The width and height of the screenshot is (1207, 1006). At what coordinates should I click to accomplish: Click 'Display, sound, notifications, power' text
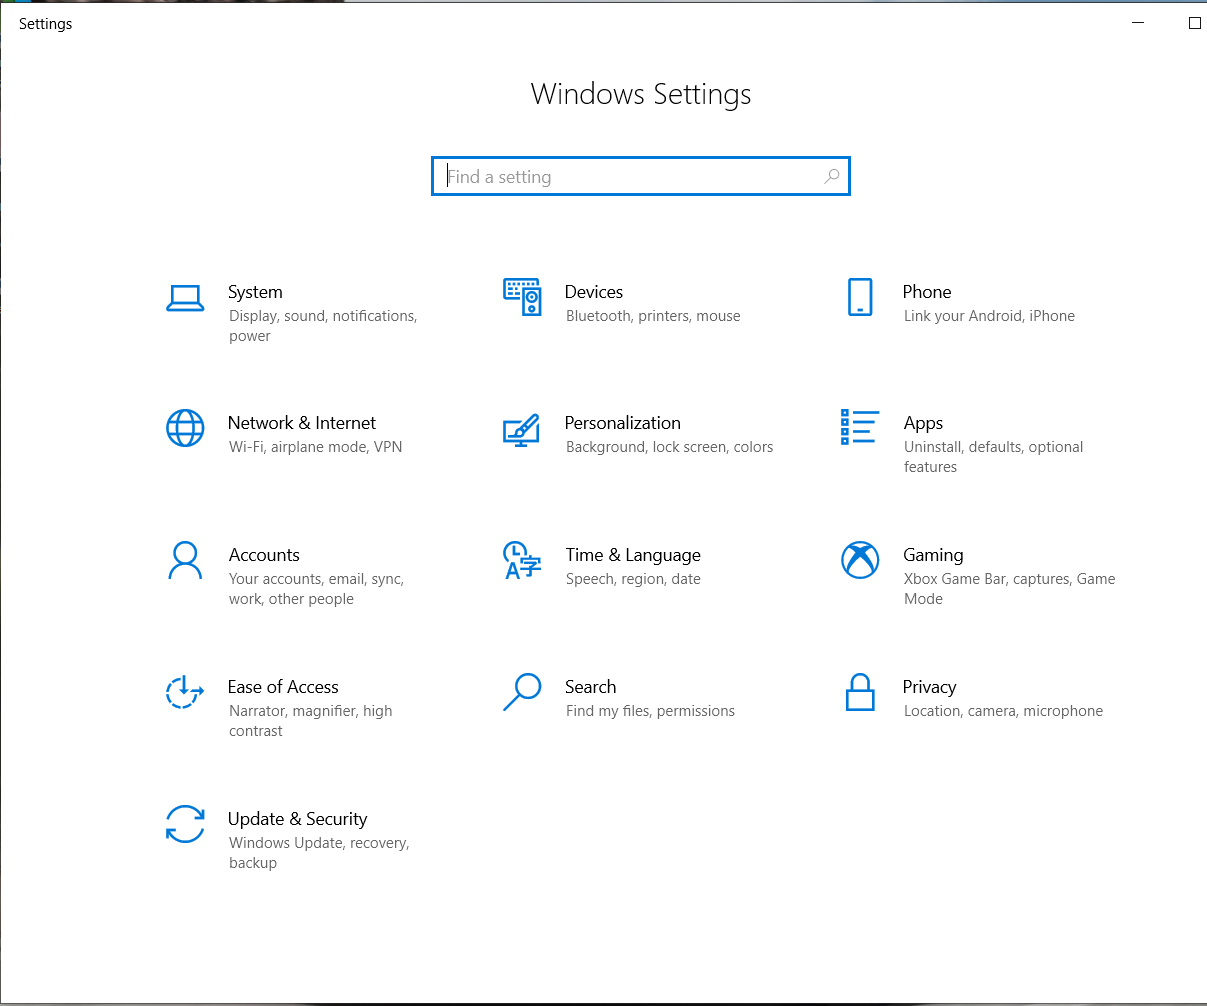323,326
